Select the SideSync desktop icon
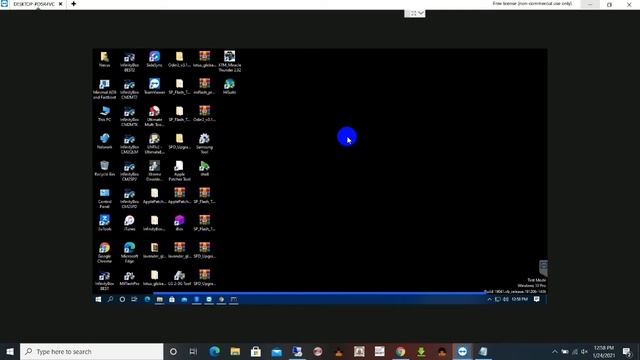 [x=154, y=59]
